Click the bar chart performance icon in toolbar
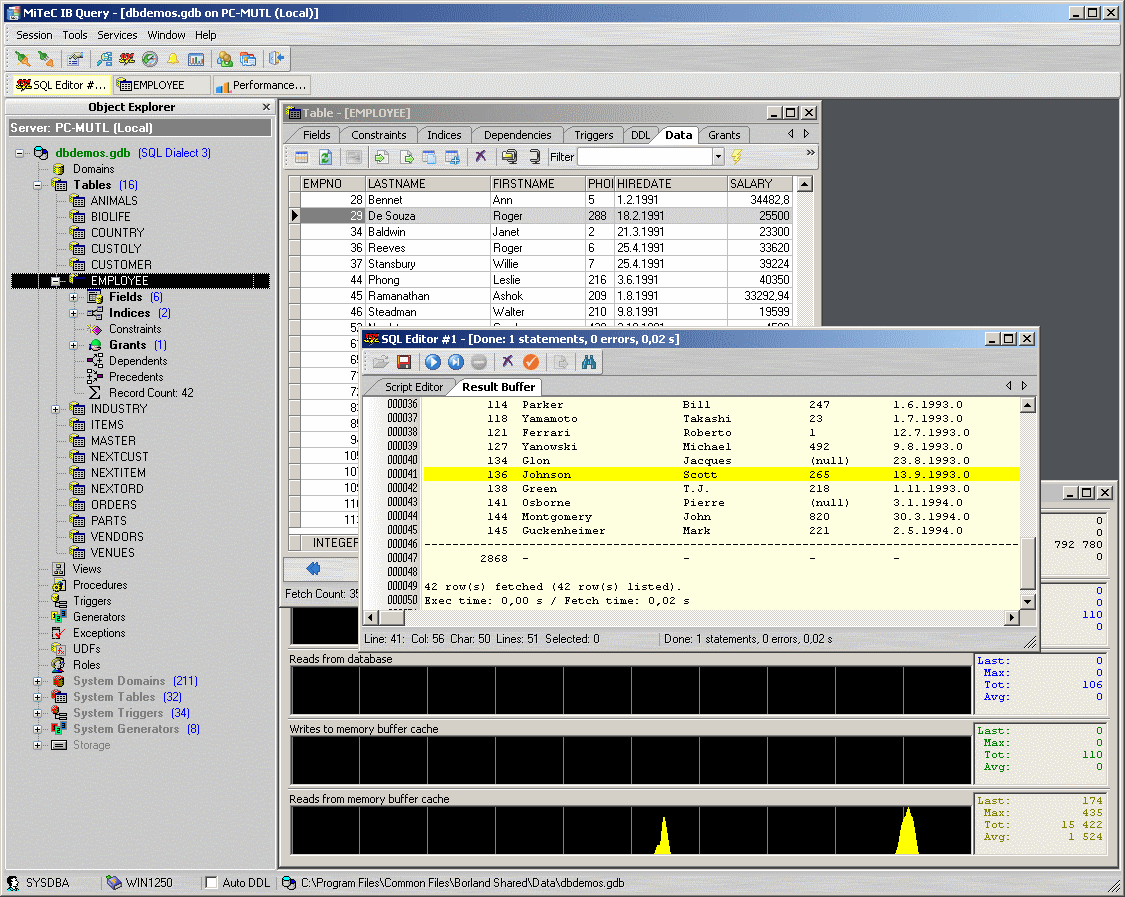 click(196, 59)
